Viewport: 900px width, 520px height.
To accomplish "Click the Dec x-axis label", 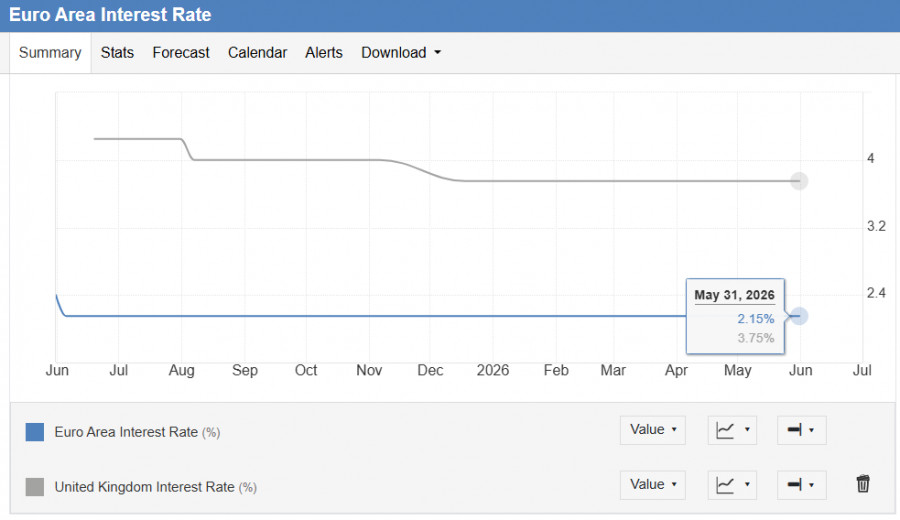I will pos(430,370).
